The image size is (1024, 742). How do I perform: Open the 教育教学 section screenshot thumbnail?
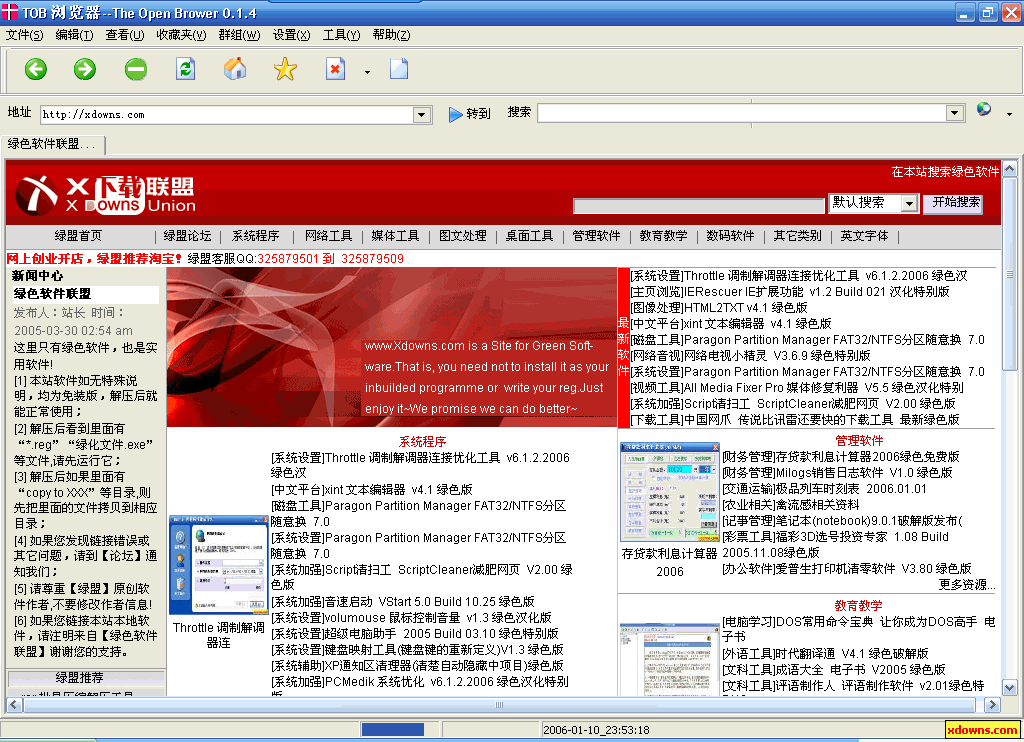(669, 660)
